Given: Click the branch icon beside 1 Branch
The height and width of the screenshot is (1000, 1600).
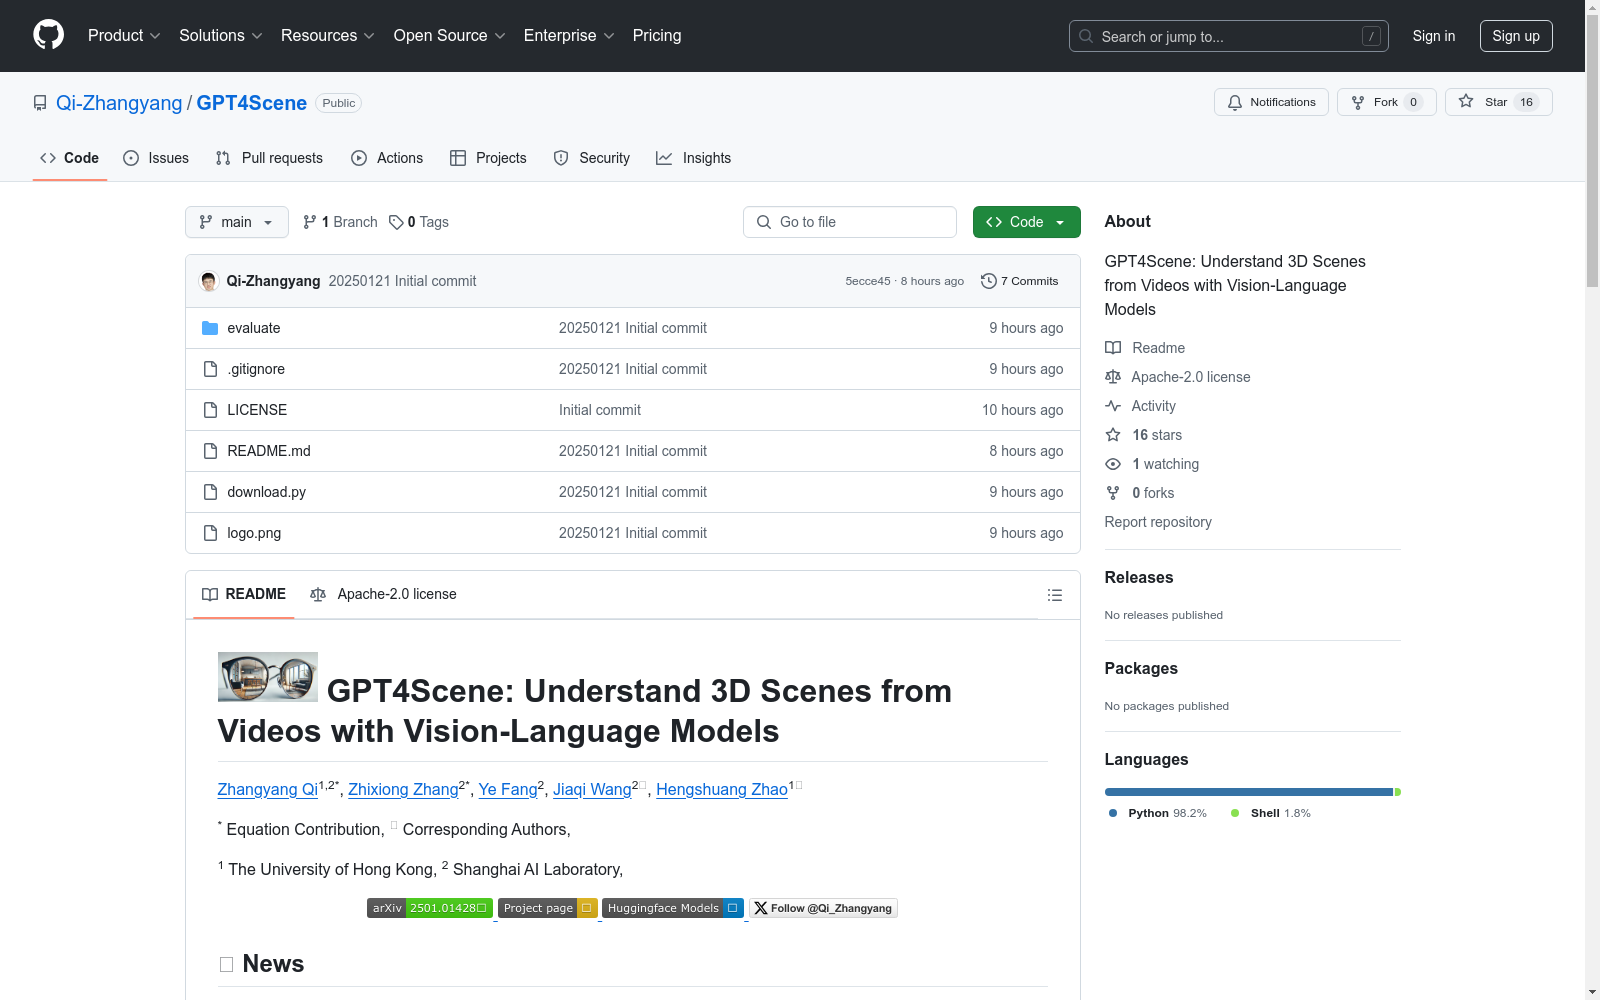Looking at the screenshot, I should 310,222.
